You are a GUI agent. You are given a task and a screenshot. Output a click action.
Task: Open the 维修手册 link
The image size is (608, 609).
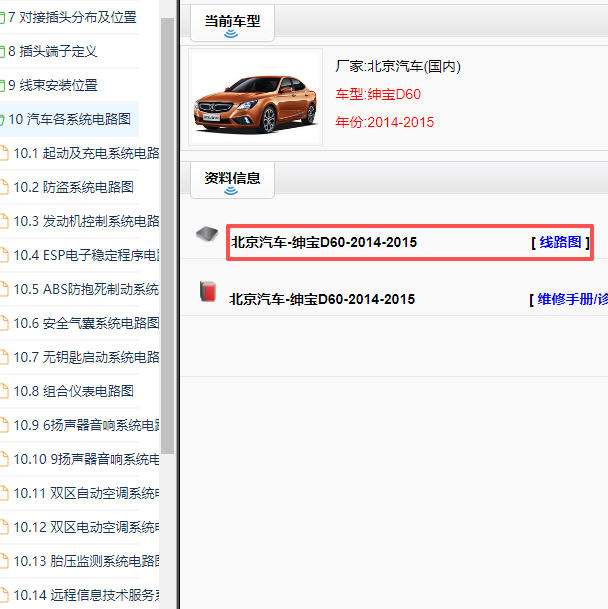click(573, 299)
